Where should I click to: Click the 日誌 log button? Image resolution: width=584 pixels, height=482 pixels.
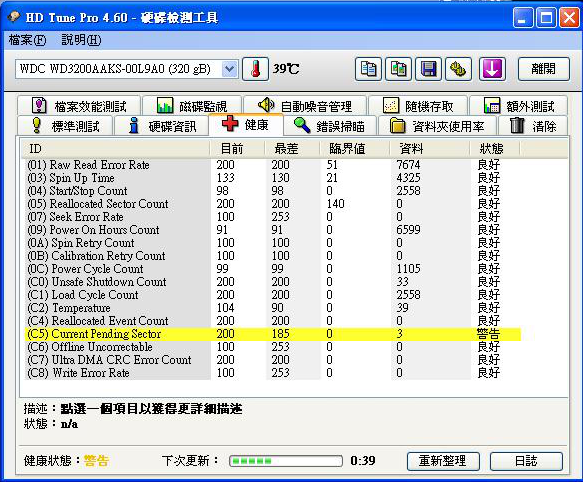coord(526,461)
